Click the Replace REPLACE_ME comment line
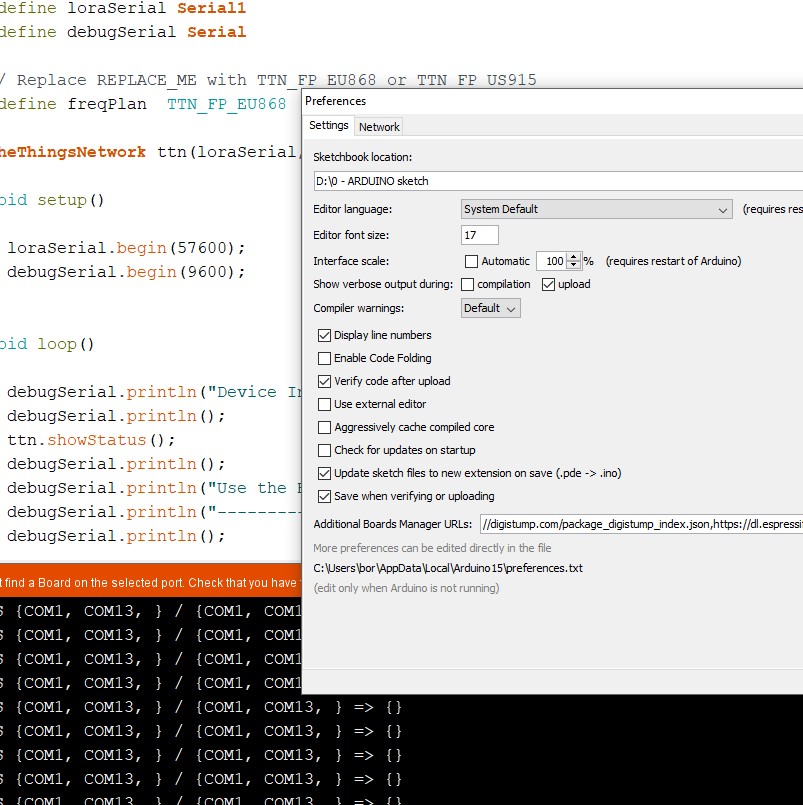Image resolution: width=803 pixels, height=805 pixels. coord(268,80)
